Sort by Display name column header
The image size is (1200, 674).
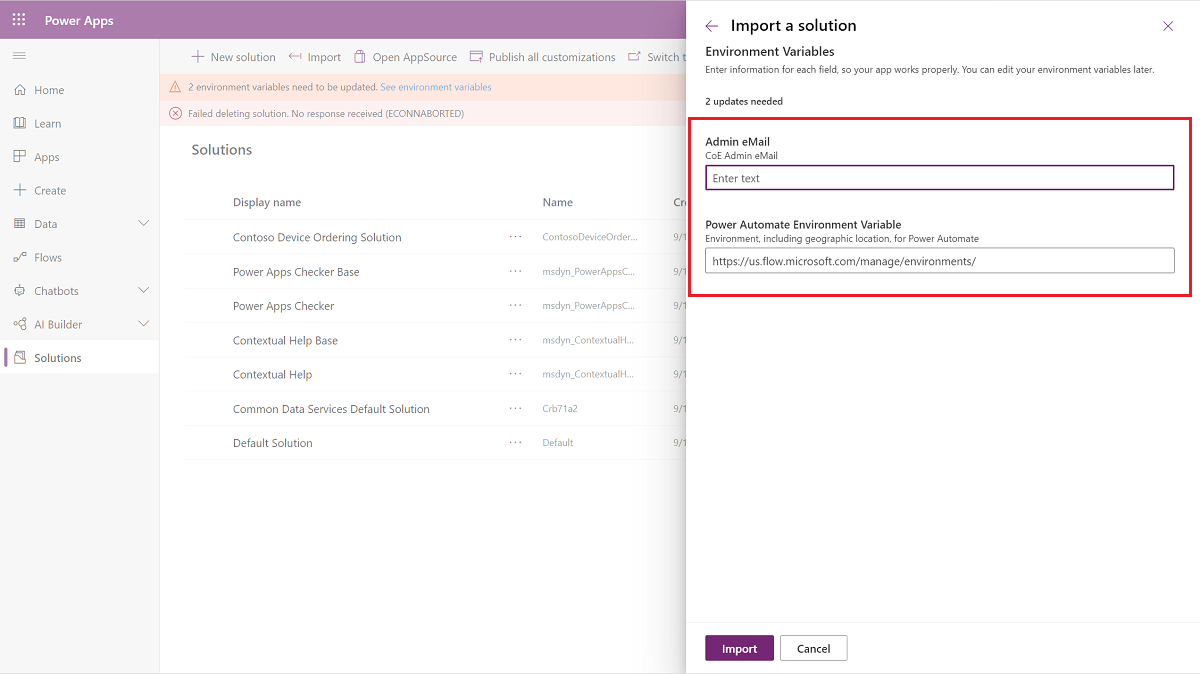point(267,202)
